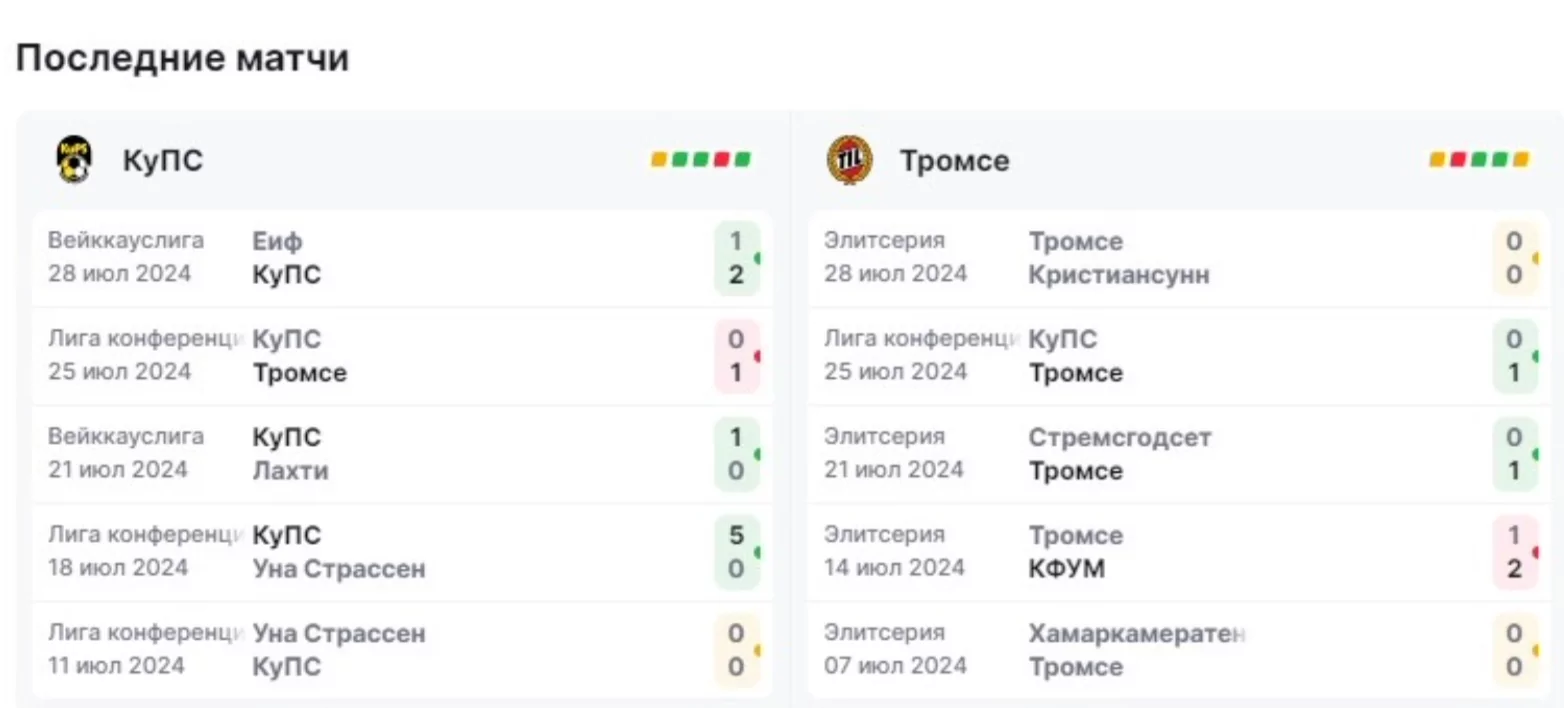Open the Еиф — КуПС match details
The image size is (1564, 708).
tap(400, 257)
